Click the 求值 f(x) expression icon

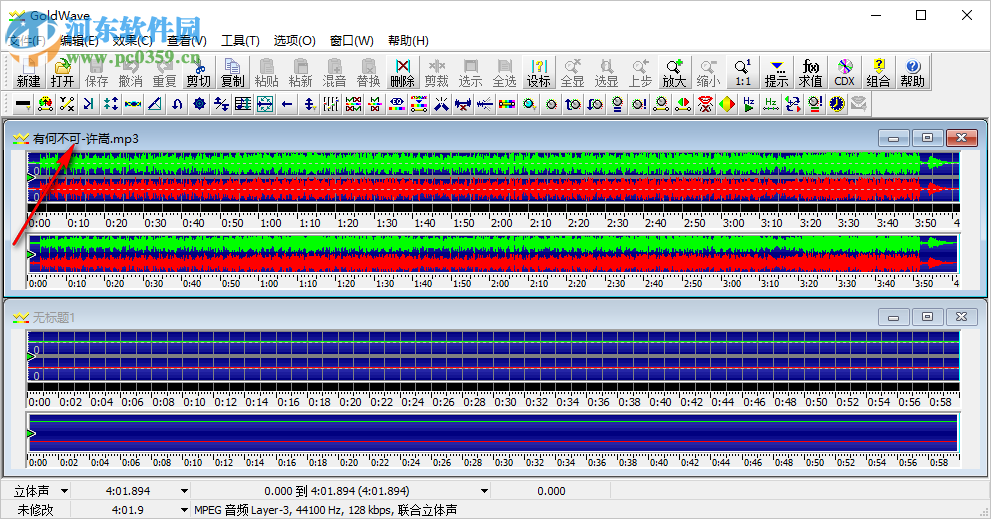click(810, 72)
